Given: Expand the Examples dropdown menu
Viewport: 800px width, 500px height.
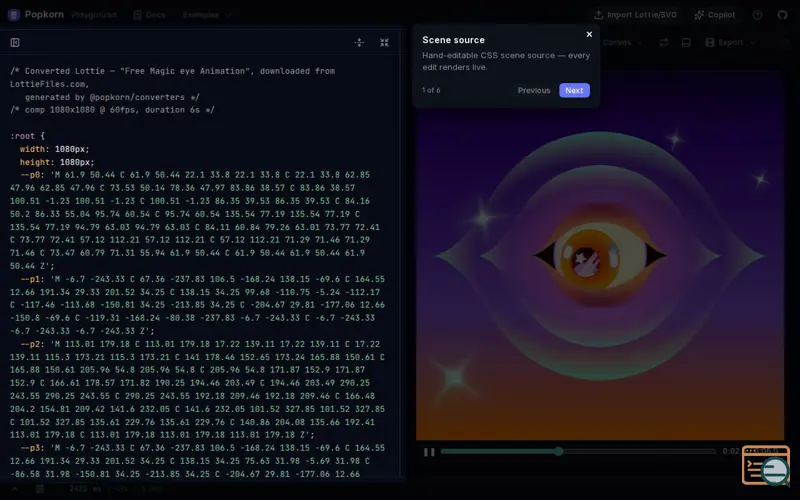Looking at the screenshot, I should click(x=207, y=15).
